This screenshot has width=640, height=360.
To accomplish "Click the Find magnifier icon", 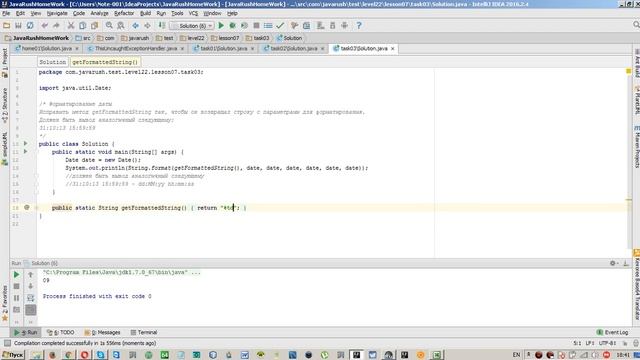I will point(109,25).
